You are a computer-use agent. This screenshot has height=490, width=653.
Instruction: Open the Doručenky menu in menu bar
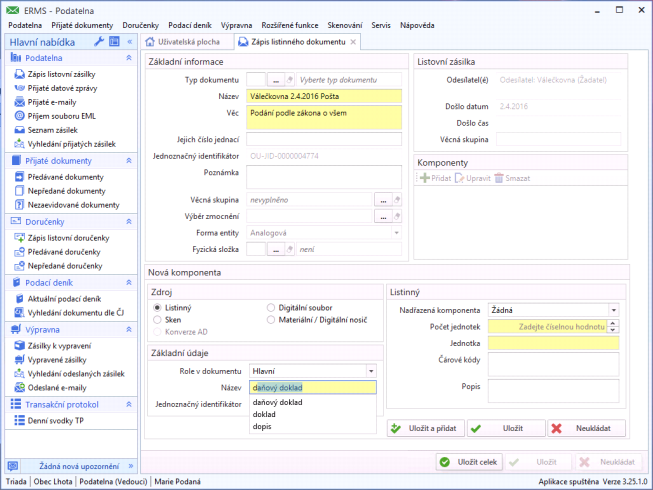pos(140,25)
